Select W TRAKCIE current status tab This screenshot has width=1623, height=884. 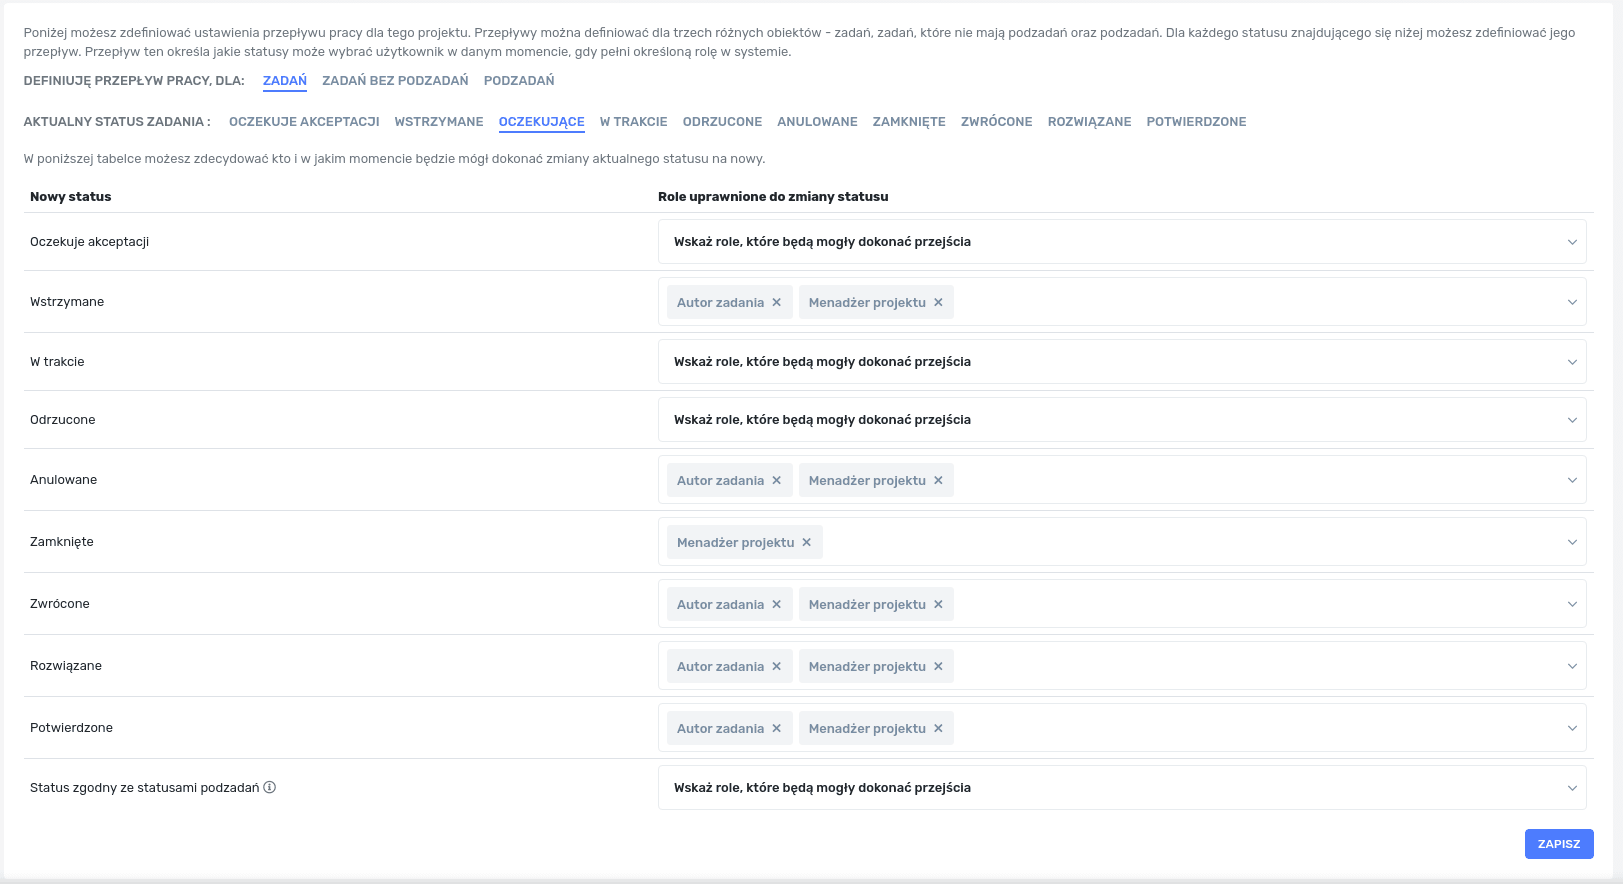tap(634, 122)
